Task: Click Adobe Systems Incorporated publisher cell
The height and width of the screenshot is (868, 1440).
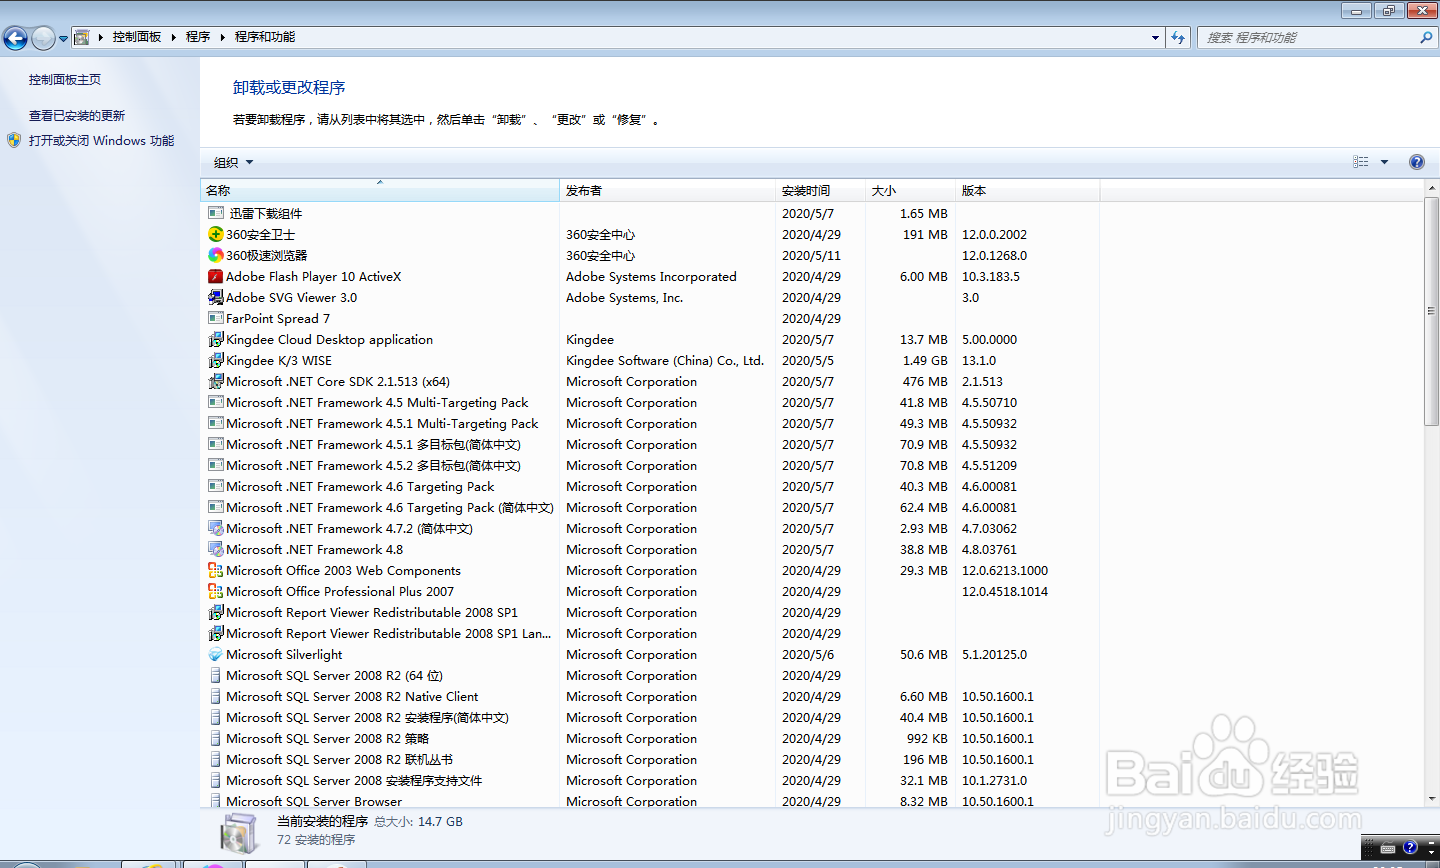Action: (x=651, y=277)
